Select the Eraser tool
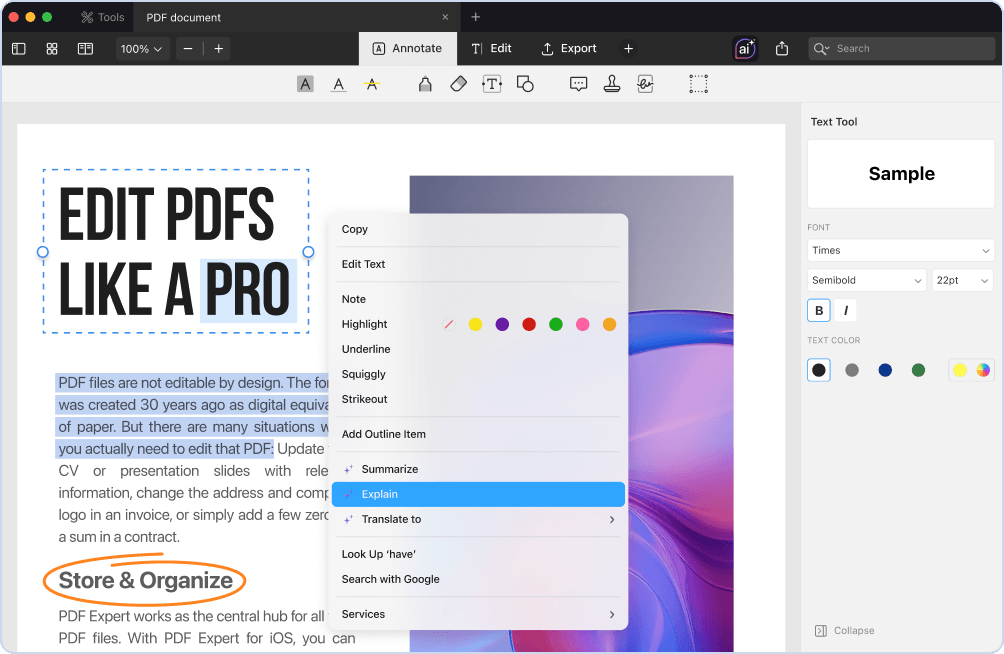This screenshot has width=1004, height=654. pos(458,83)
